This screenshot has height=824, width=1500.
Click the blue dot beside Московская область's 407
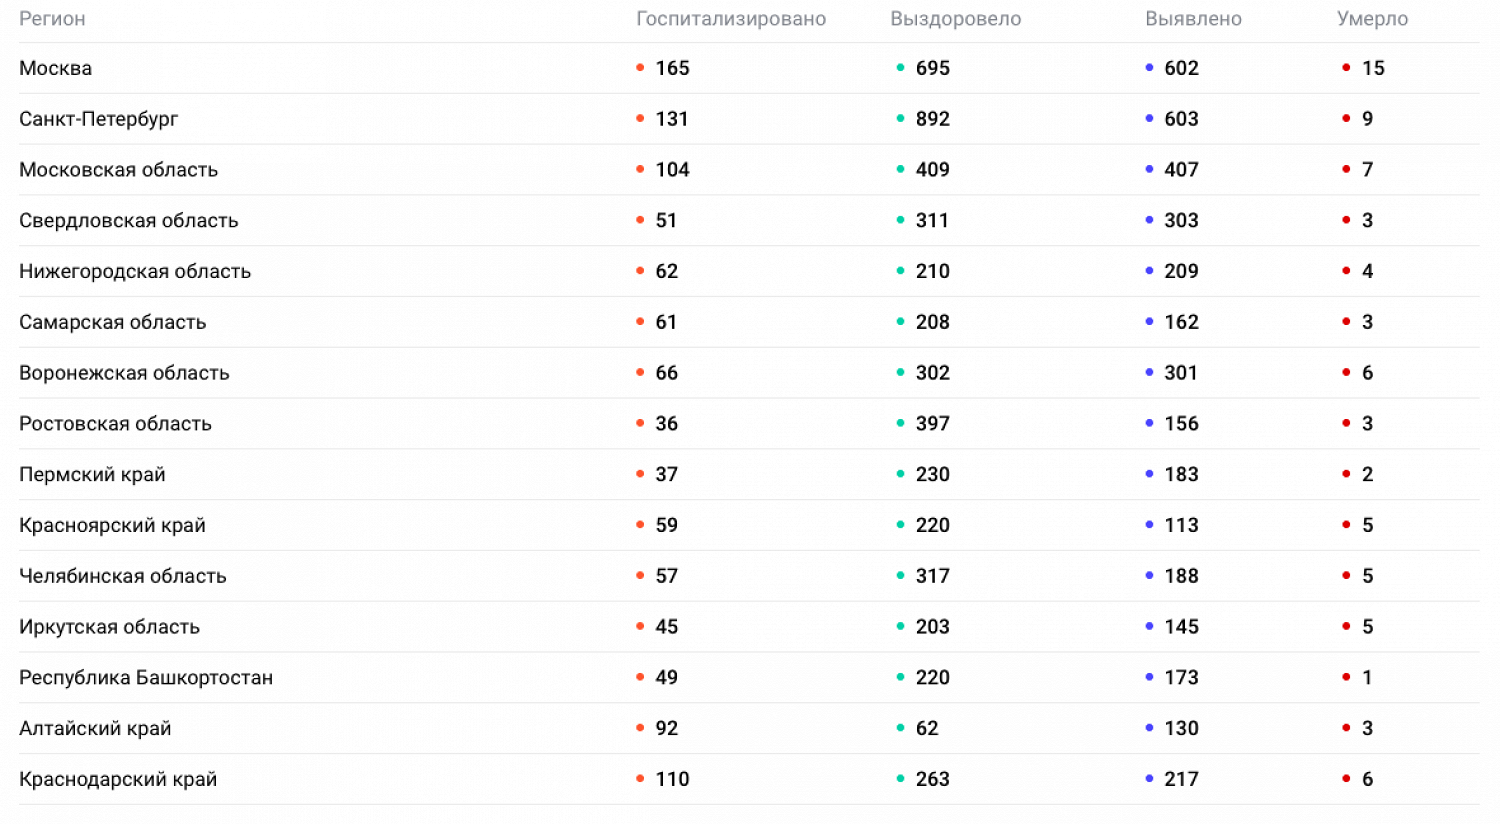click(x=1149, y=170)
